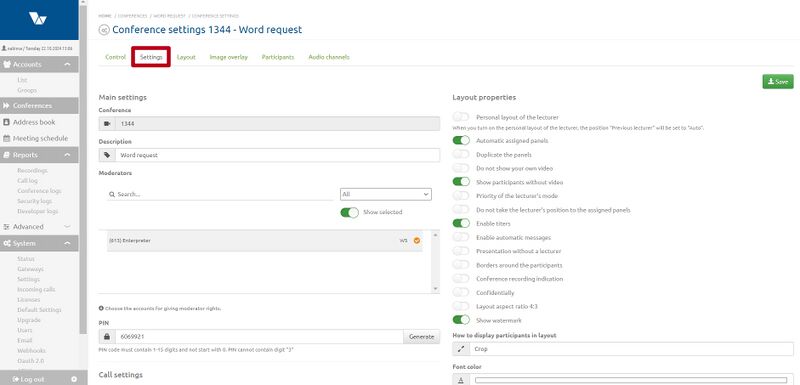Click the tag icon in the Description field

107,155
